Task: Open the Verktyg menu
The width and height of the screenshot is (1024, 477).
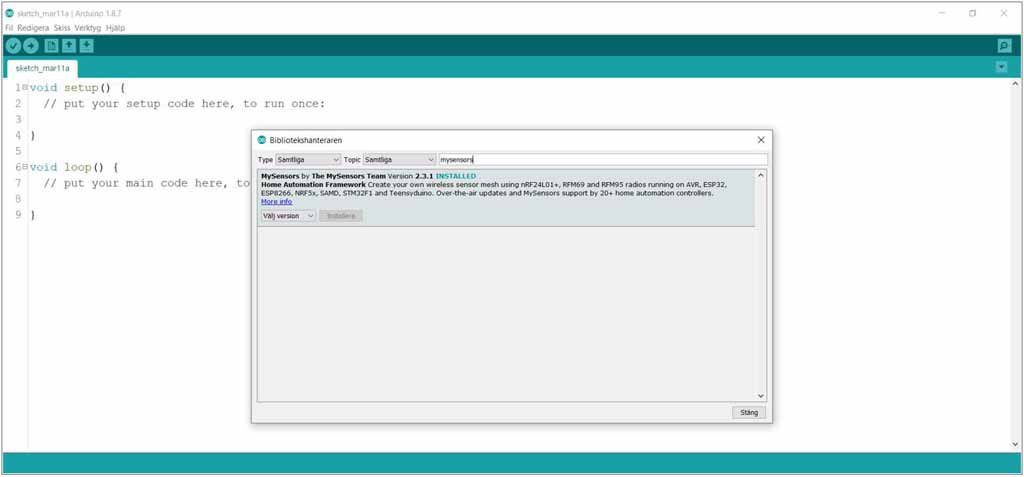Action: click(x=88, y=28)
